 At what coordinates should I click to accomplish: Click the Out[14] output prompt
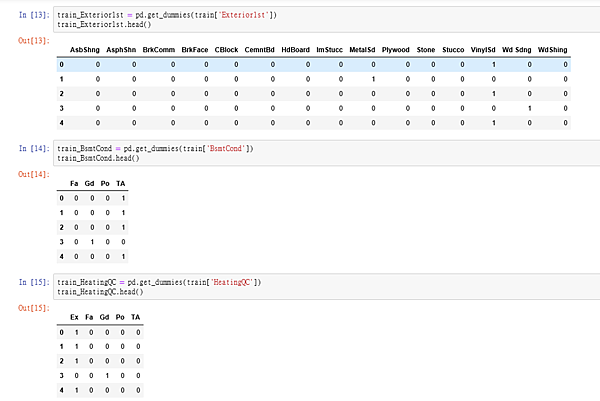coord(34,174)
